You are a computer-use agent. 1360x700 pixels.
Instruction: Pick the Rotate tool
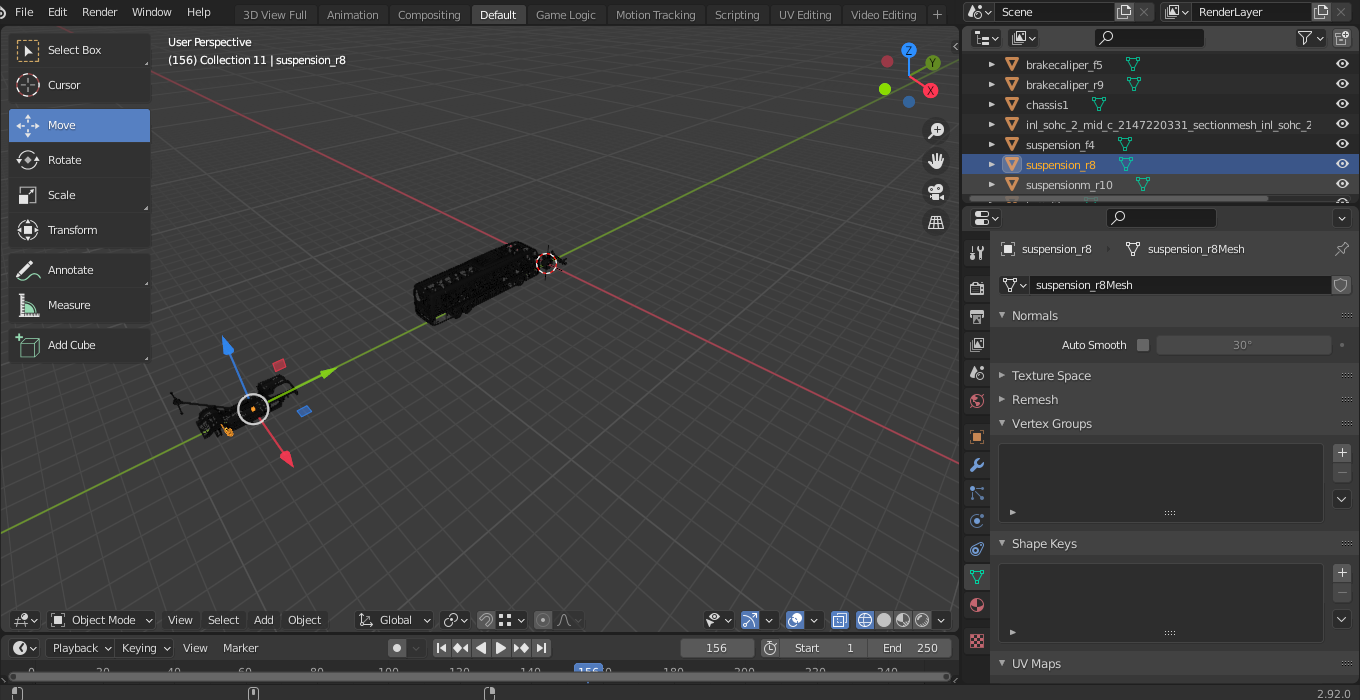click(80, 160)
